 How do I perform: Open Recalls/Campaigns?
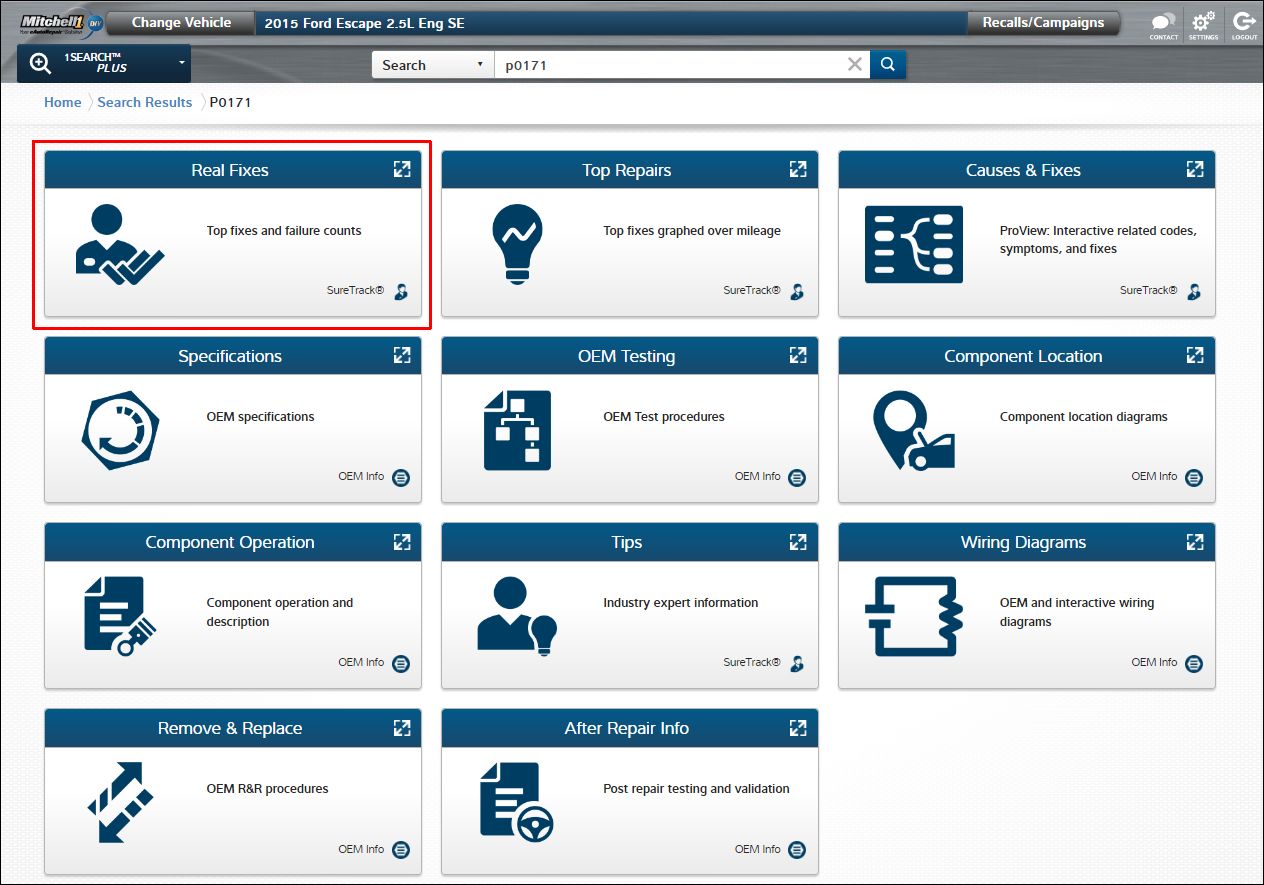[x=1043, y=23]
